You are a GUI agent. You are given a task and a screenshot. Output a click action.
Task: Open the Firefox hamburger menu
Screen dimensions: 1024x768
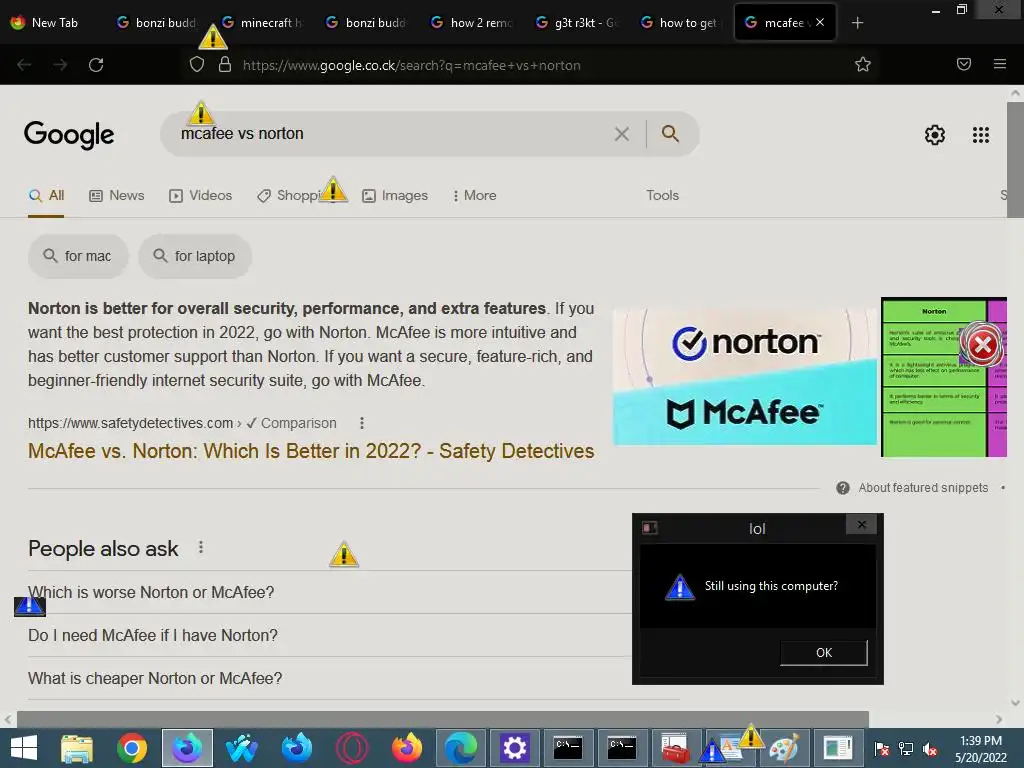1000,64
